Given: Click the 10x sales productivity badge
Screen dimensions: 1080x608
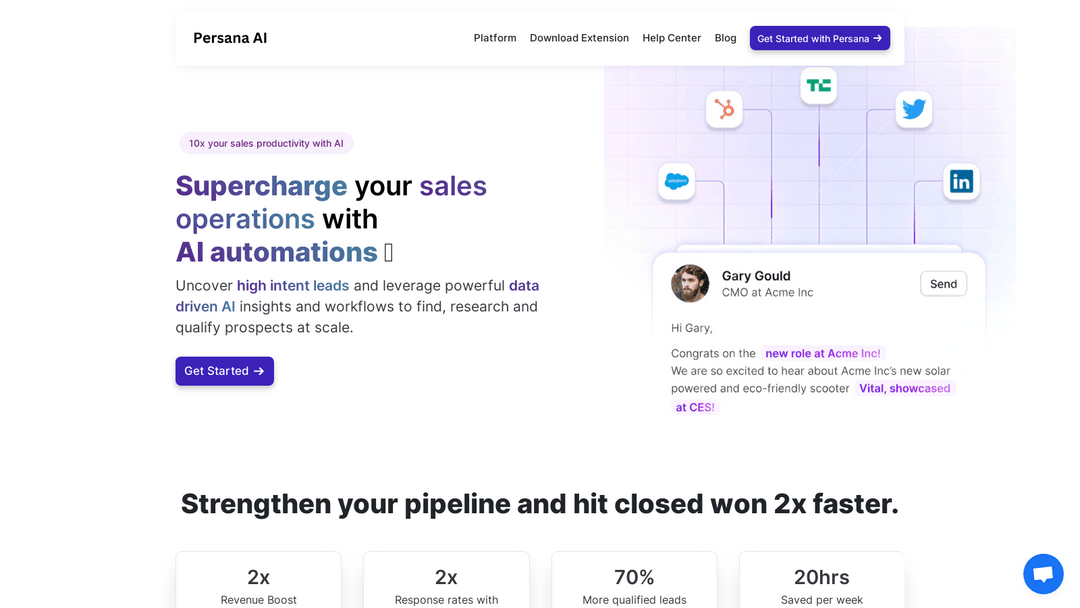Looking at the screenshot, I should point(266,143).
